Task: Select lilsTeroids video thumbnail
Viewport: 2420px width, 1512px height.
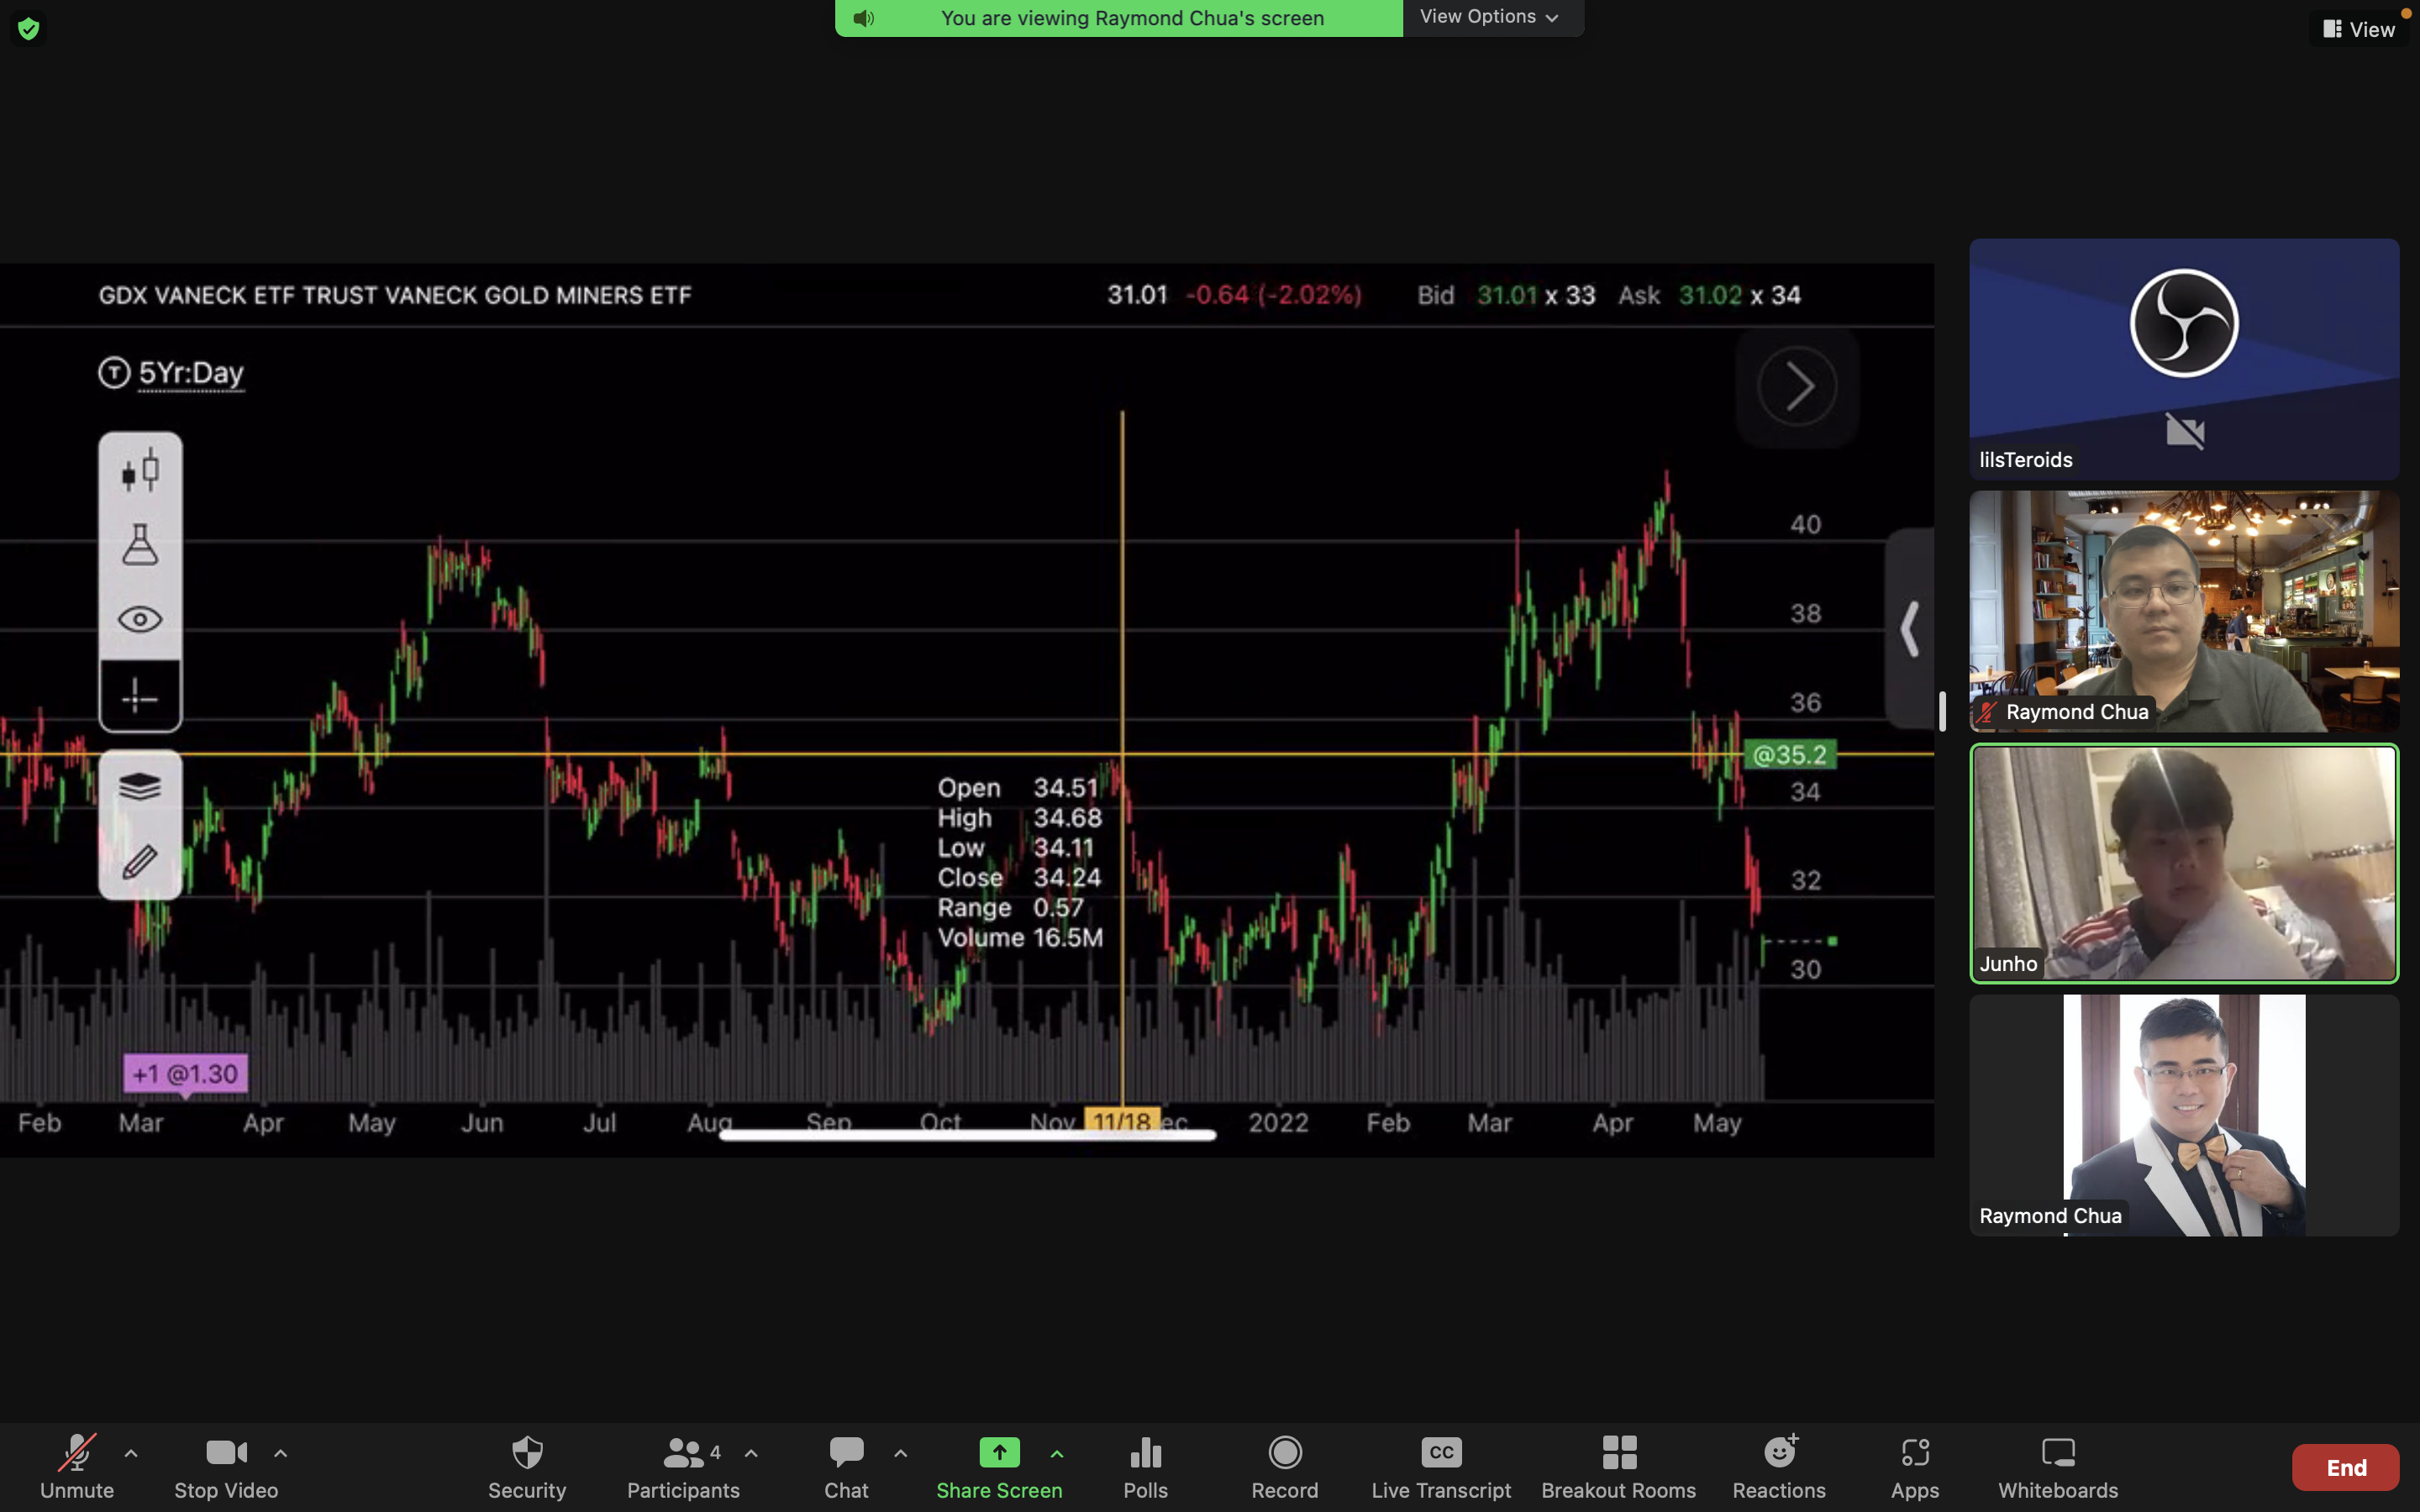Action: pos(2184,359)
